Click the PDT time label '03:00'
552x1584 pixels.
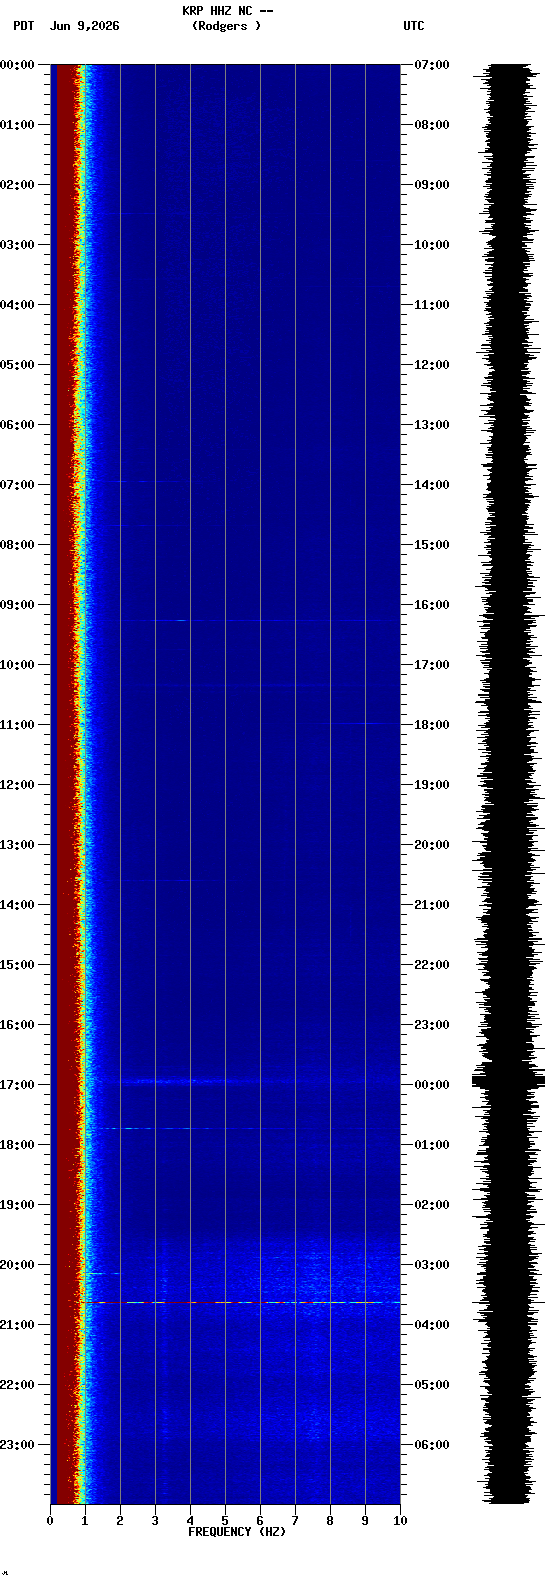tap(18, 245)
